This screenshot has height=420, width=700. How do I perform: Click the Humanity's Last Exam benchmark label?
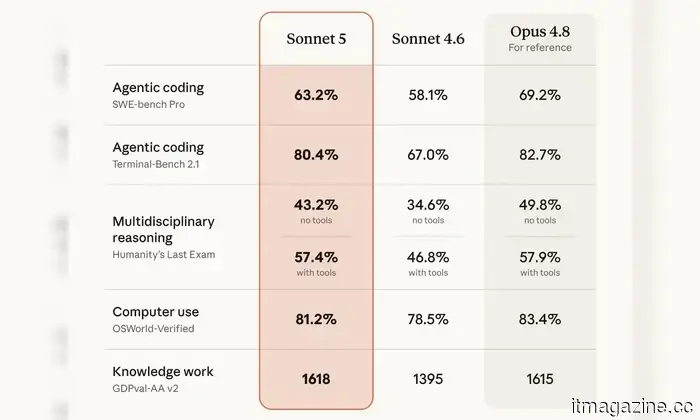pos(163,255)
